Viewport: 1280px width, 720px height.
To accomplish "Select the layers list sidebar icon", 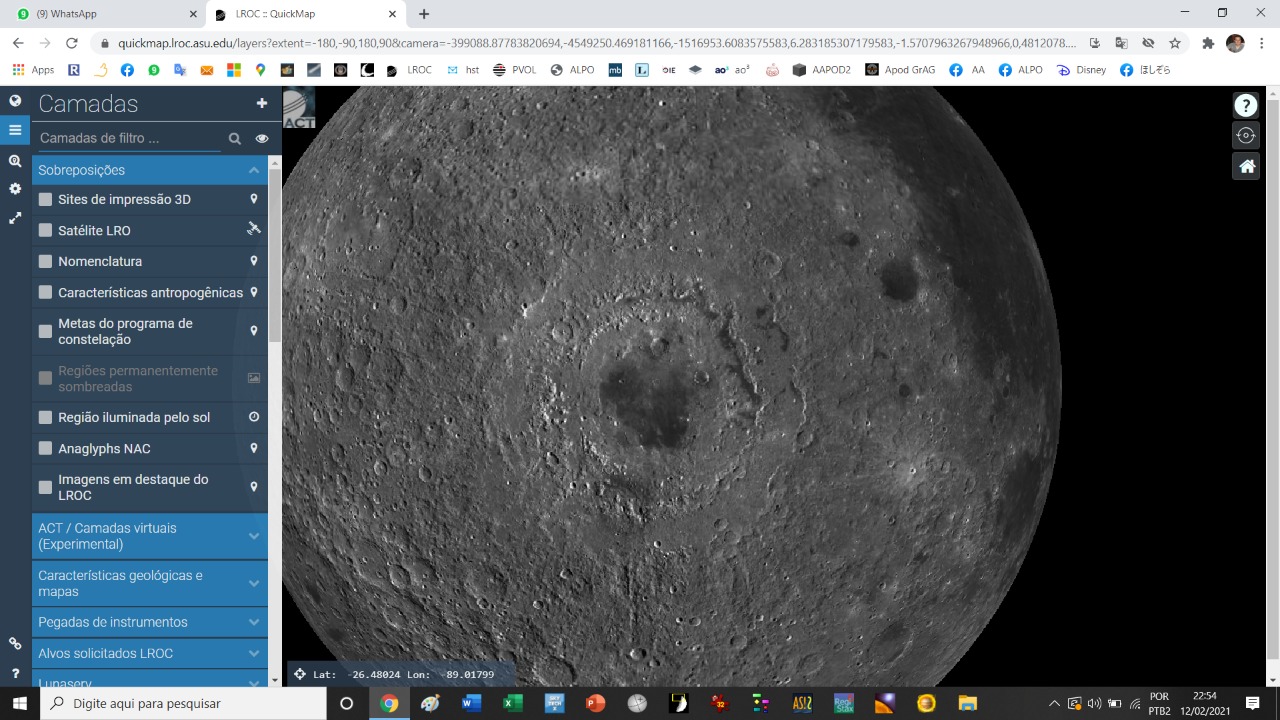I will pyautogui.click(x=15, y=130).
